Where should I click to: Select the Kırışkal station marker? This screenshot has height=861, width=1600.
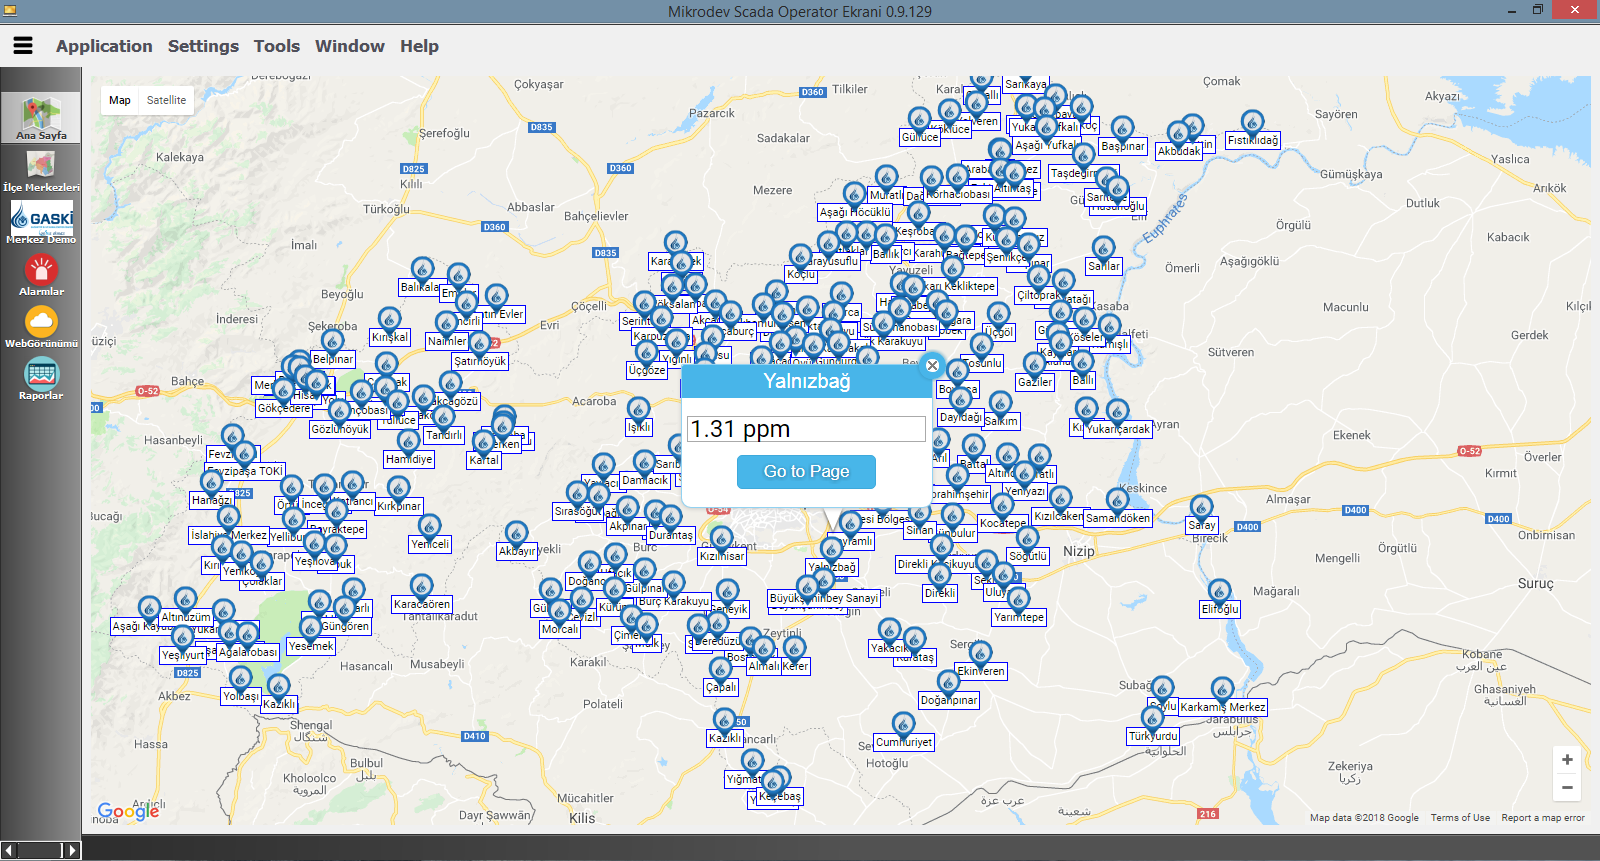389,320
